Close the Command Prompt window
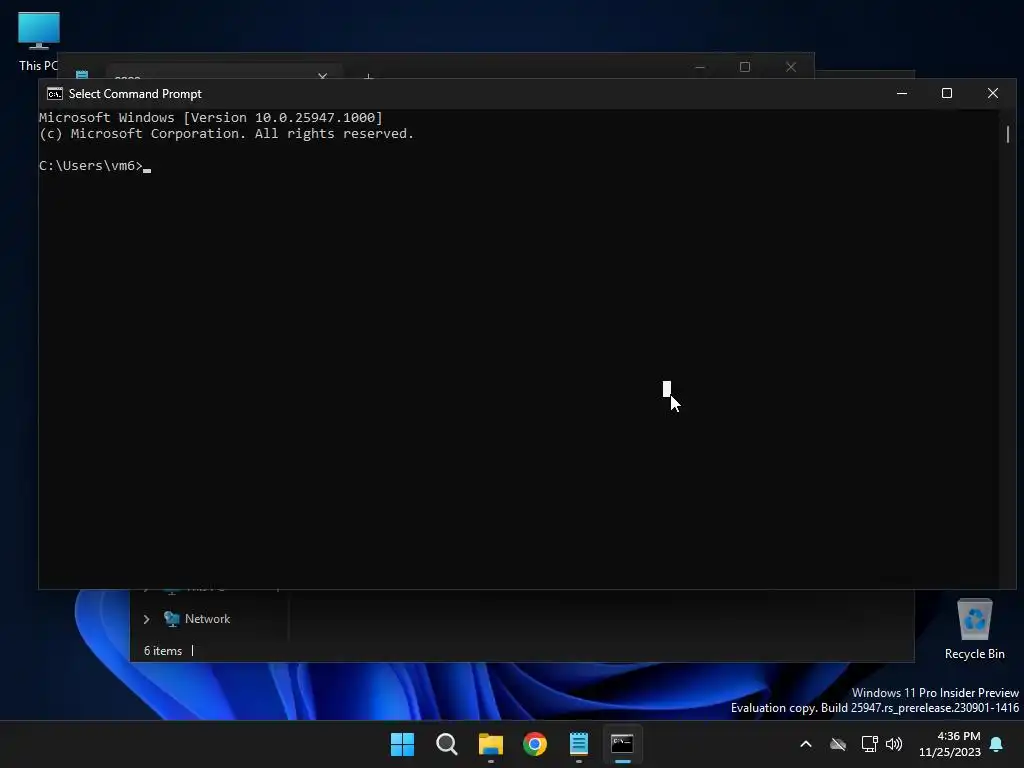The width and height of the screenshot is (1024, 768). coord(993,93)
